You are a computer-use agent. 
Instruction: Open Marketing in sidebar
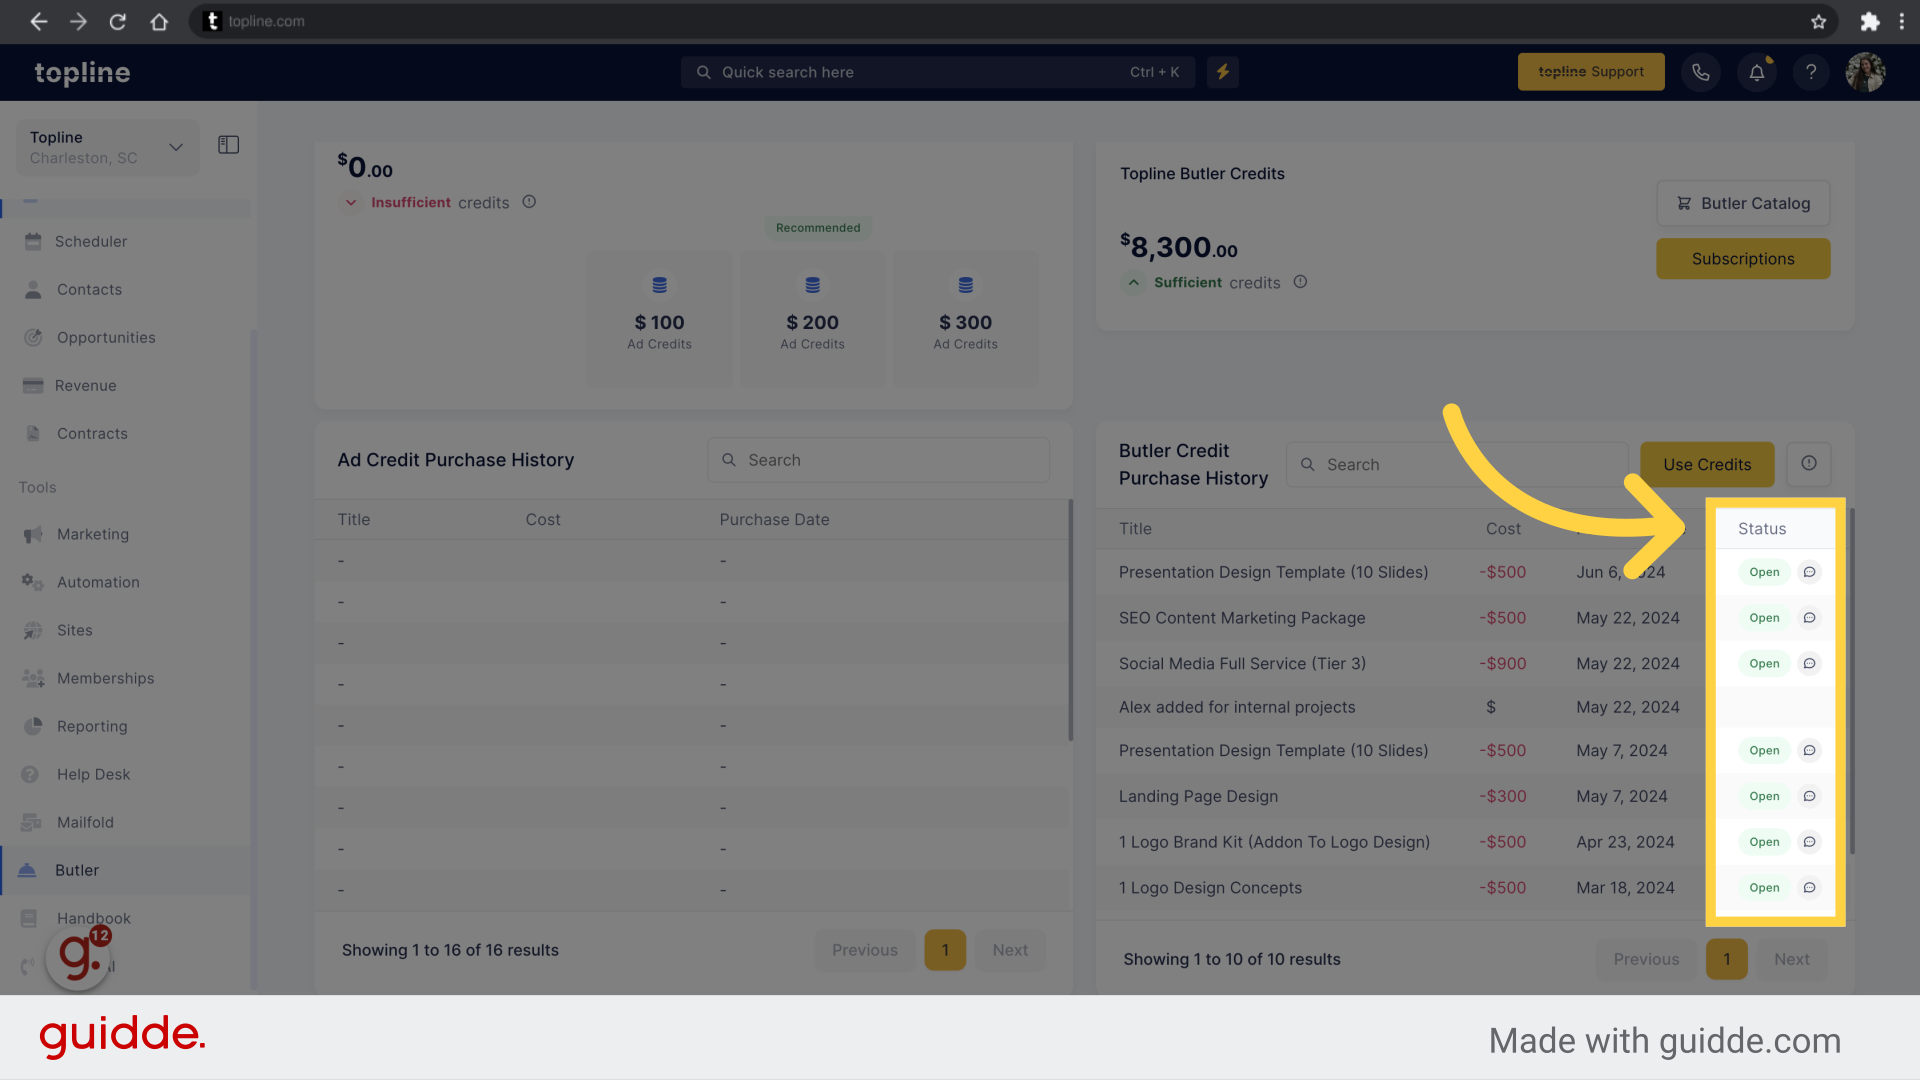(x=126, y=535)
